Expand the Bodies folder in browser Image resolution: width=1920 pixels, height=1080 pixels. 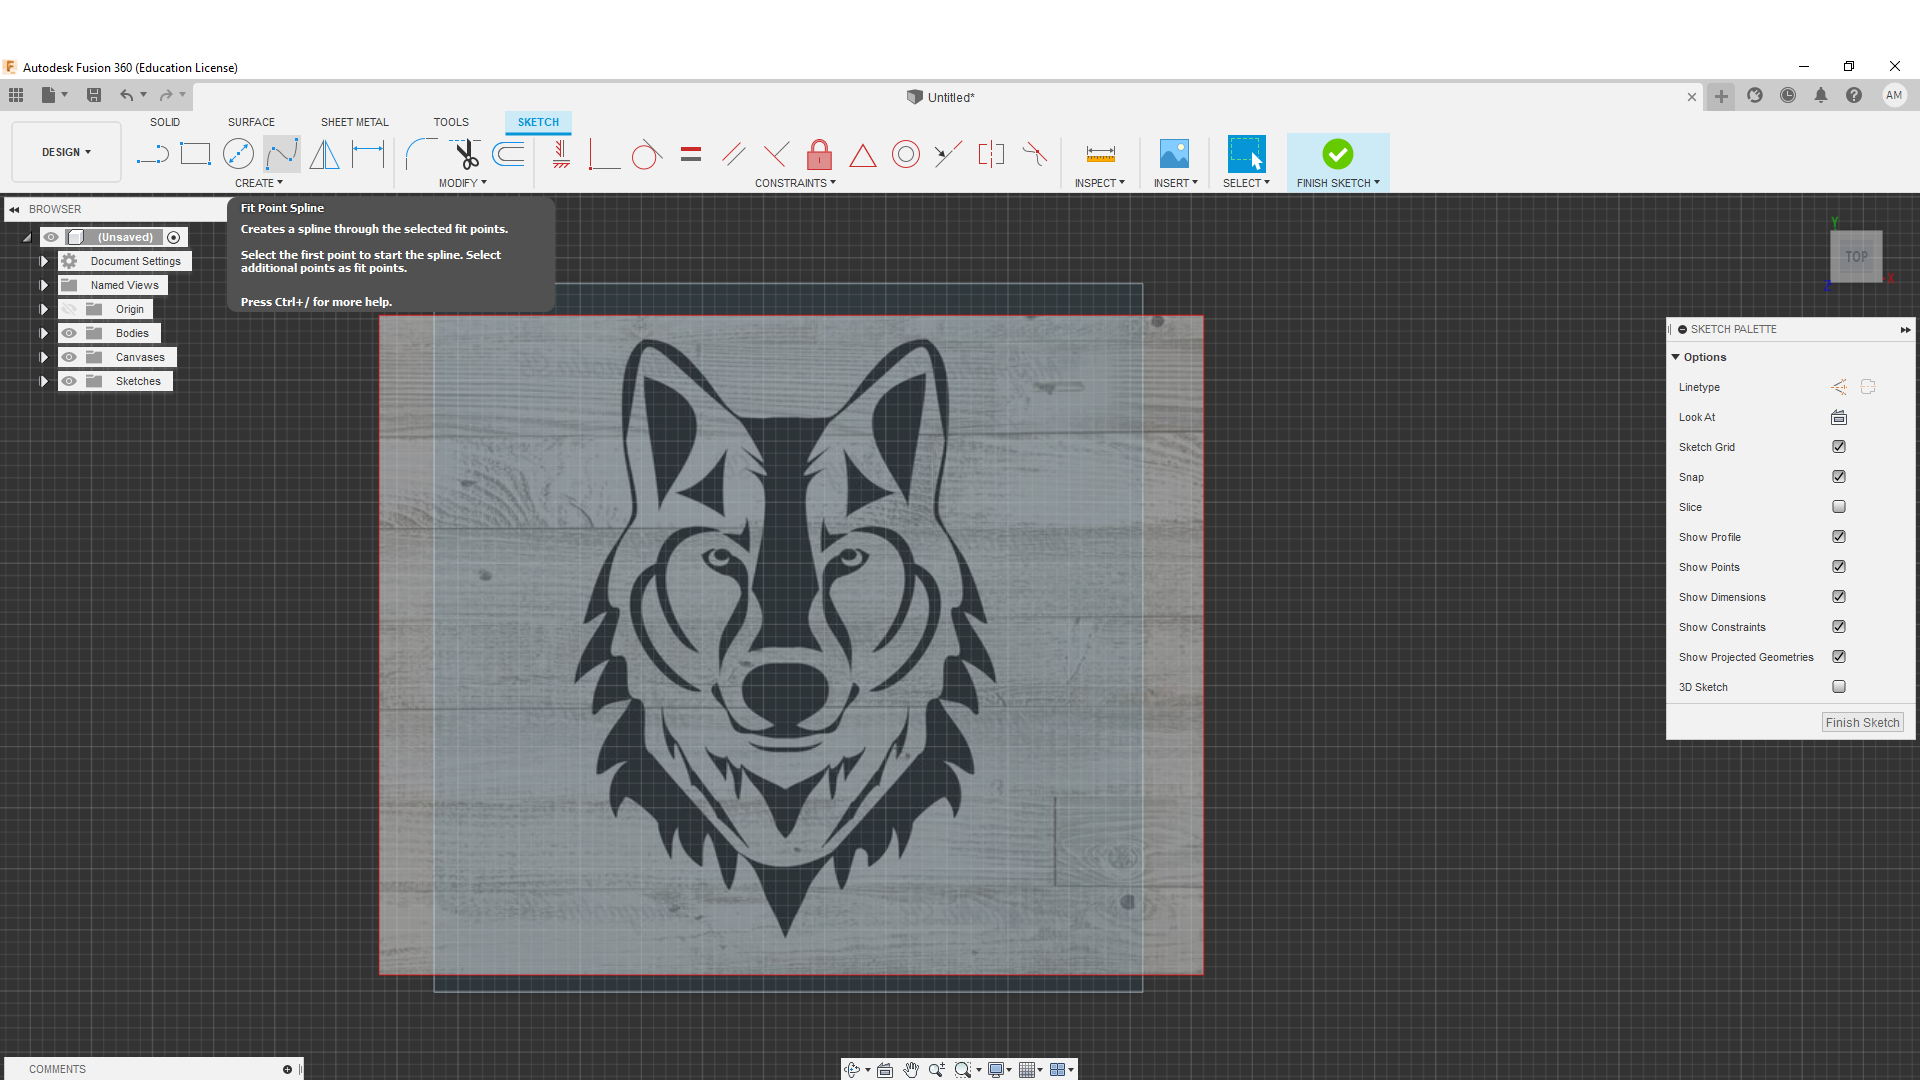coord(44,332)
